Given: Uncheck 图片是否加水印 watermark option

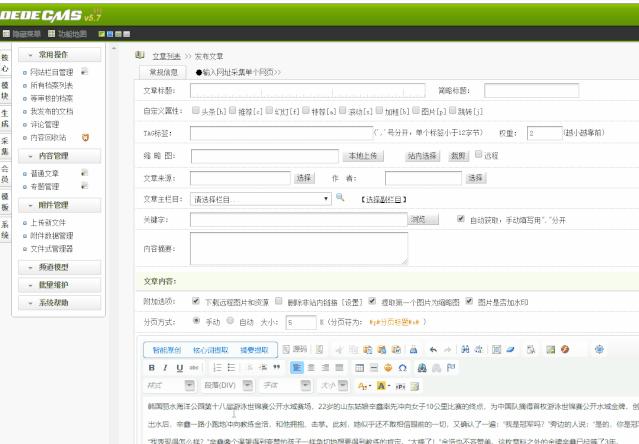Looking at the screenshot, I should pyautogui.click(x=469, y=301).
